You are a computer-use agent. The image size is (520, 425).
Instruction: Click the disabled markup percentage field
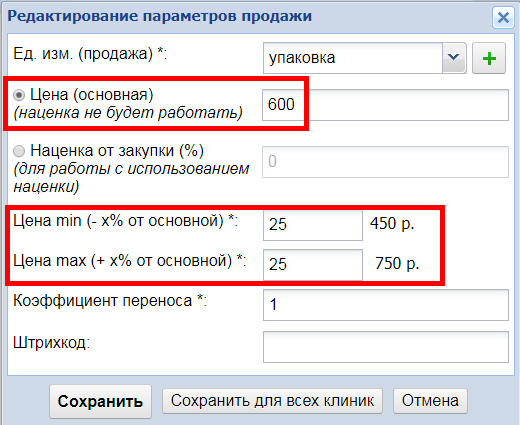coord(385,162)
